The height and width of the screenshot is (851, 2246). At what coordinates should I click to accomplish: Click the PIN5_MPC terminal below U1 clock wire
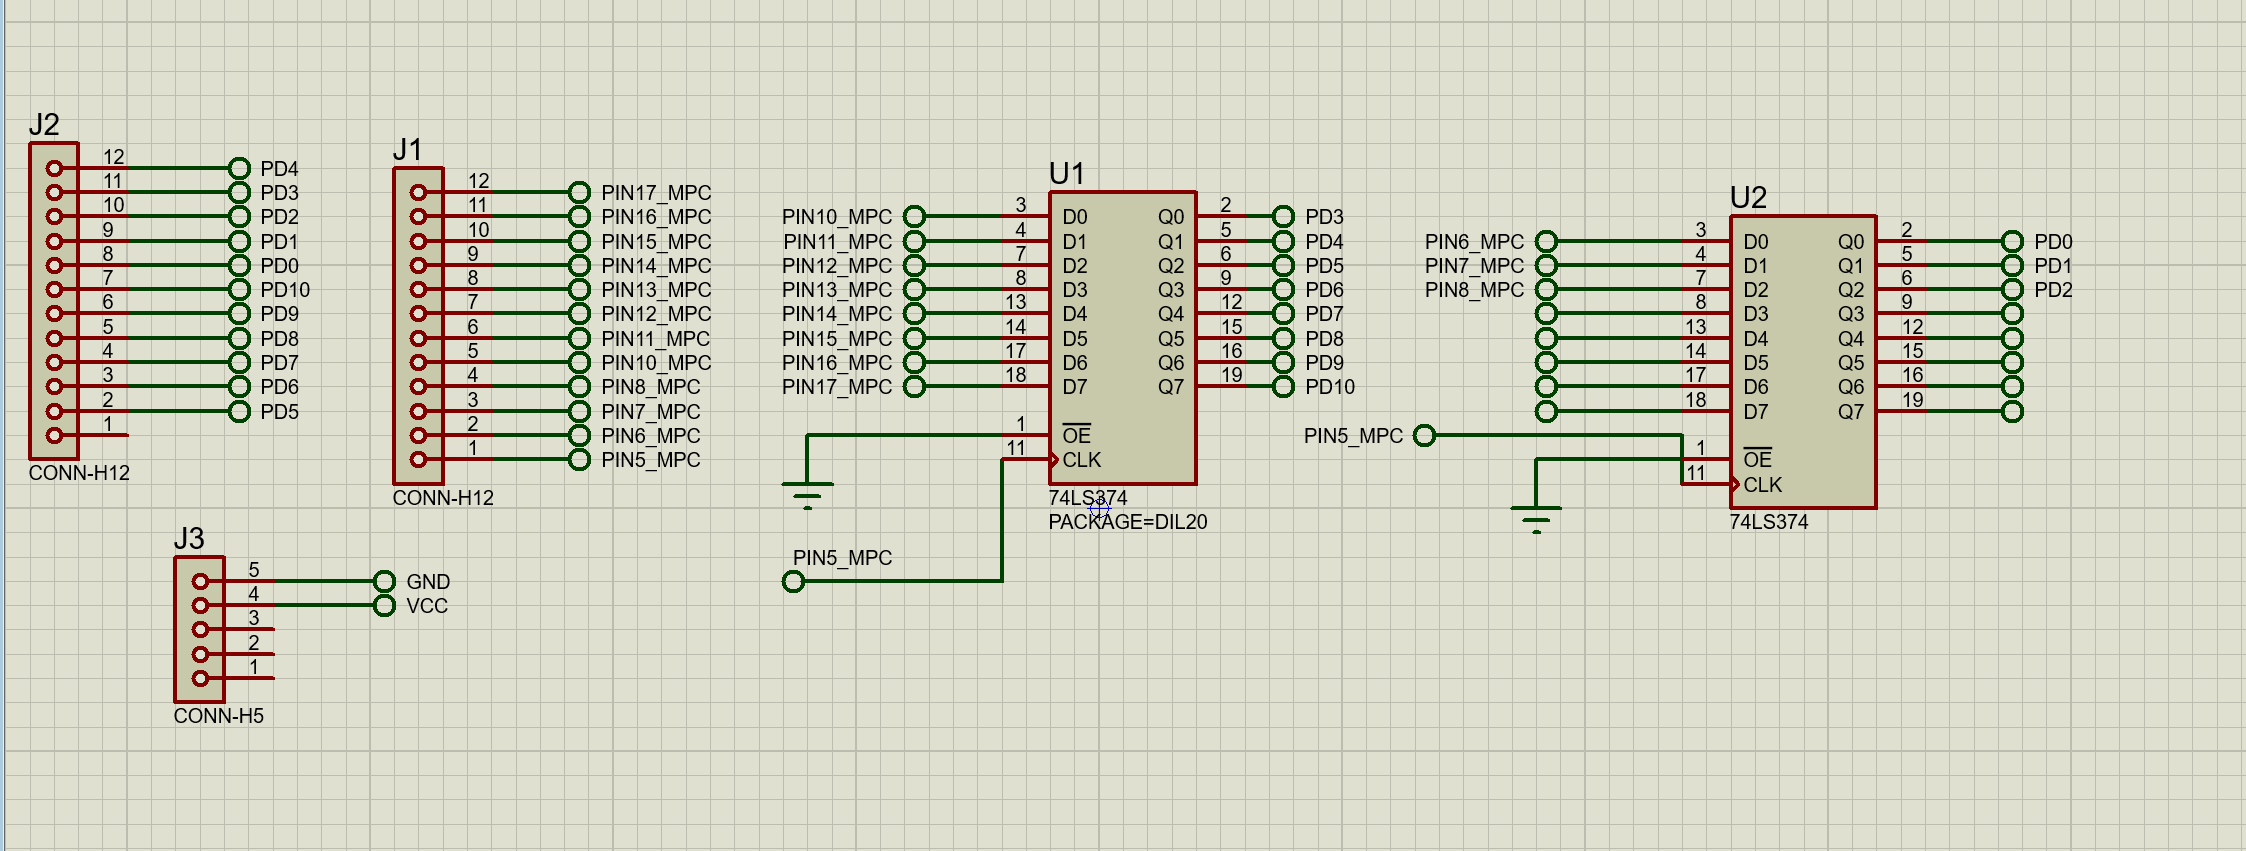(x=793, y=581)
